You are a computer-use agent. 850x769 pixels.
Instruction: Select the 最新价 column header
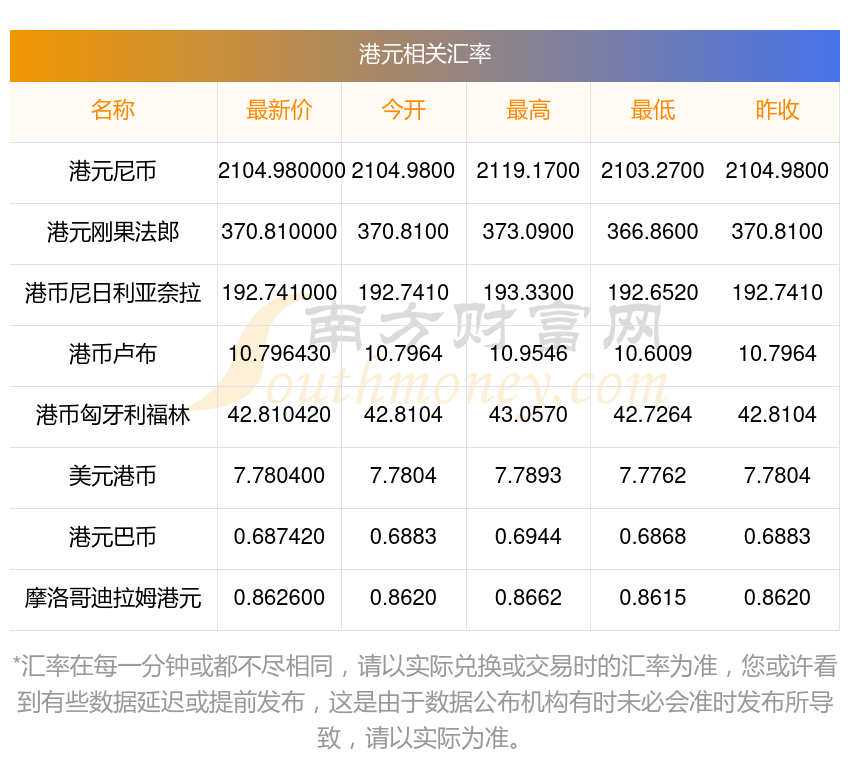[279, 110]
